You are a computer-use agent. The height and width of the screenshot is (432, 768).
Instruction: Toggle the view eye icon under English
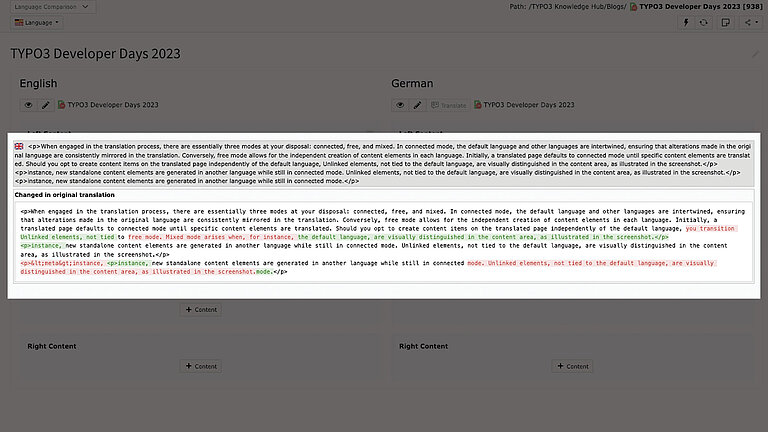point(28,104)
